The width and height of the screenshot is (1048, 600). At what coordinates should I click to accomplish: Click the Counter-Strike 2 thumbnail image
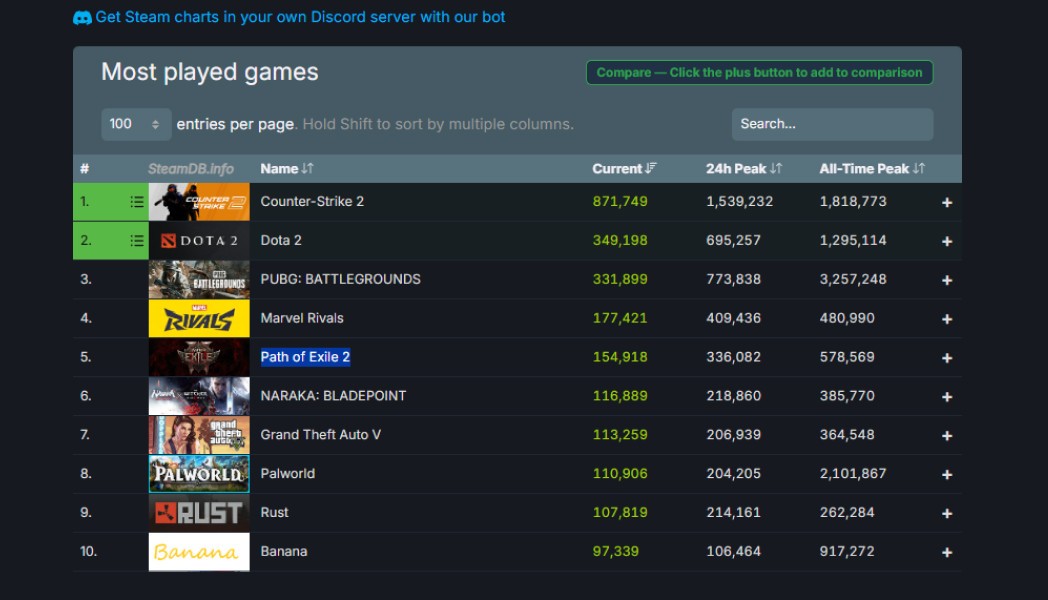click(199, 202)
